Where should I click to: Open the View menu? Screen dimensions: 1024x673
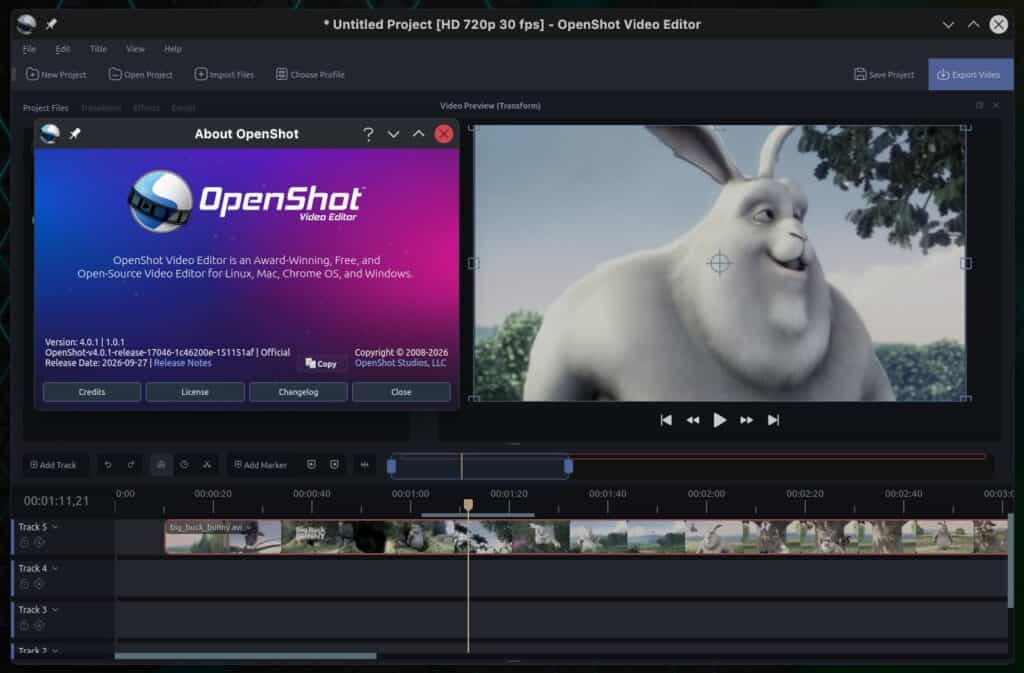click(x=135, y=49)
